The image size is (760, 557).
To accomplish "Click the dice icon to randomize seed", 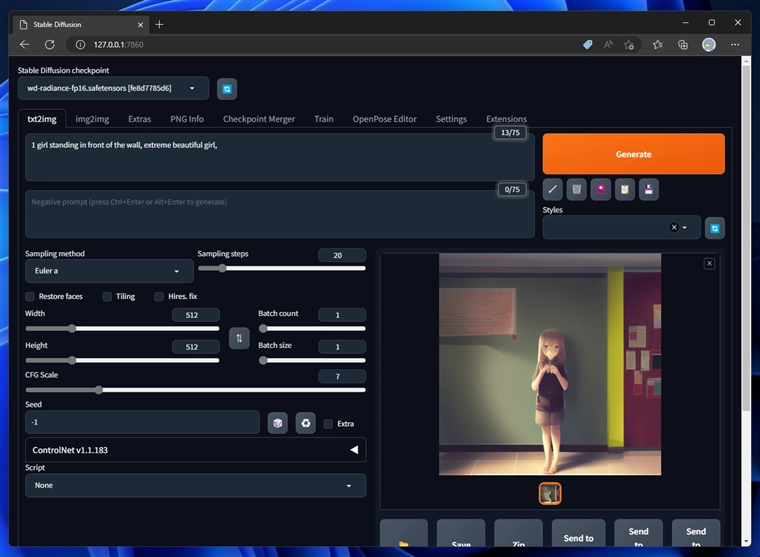I will [278, 423].
